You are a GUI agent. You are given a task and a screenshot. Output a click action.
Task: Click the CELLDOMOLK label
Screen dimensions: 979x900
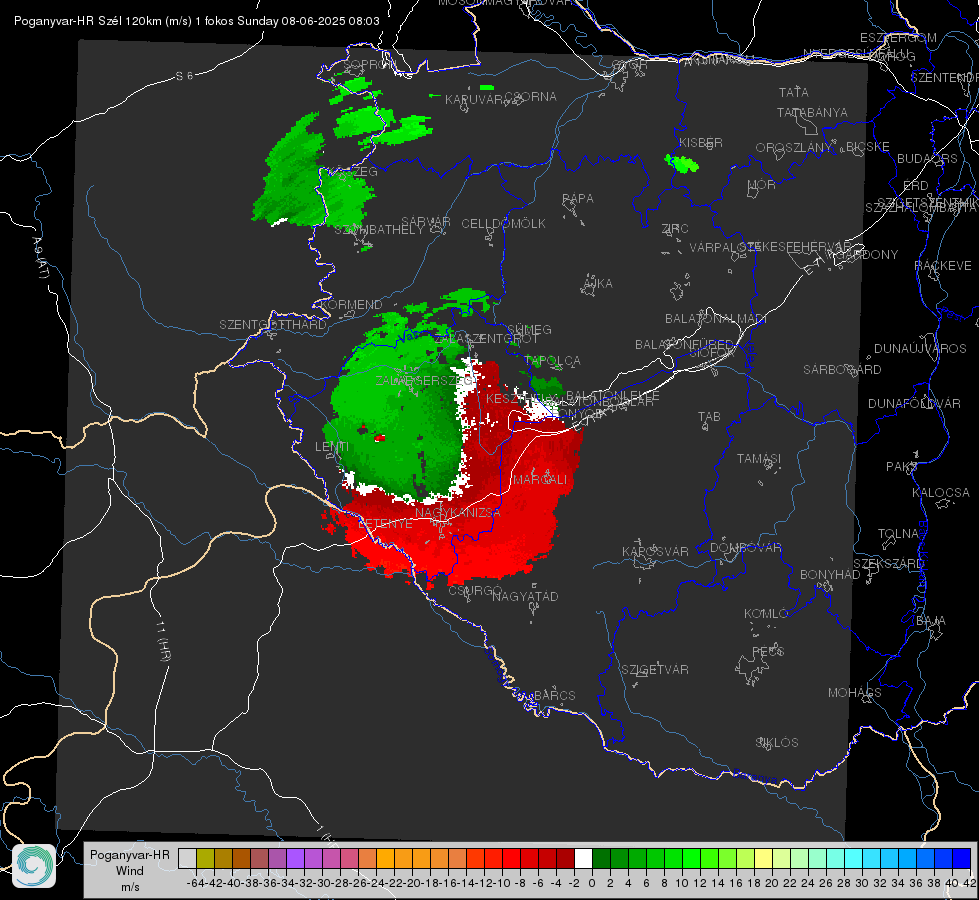(503, 224)
